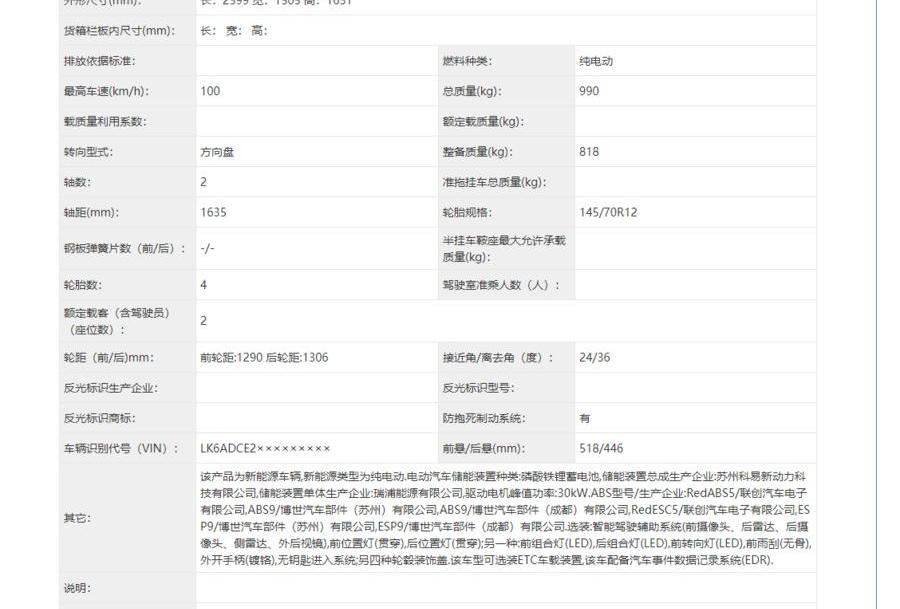Viewport: 900px width, 609px height.
Task: Click tire specification 145/70R12
Action: 608,212
